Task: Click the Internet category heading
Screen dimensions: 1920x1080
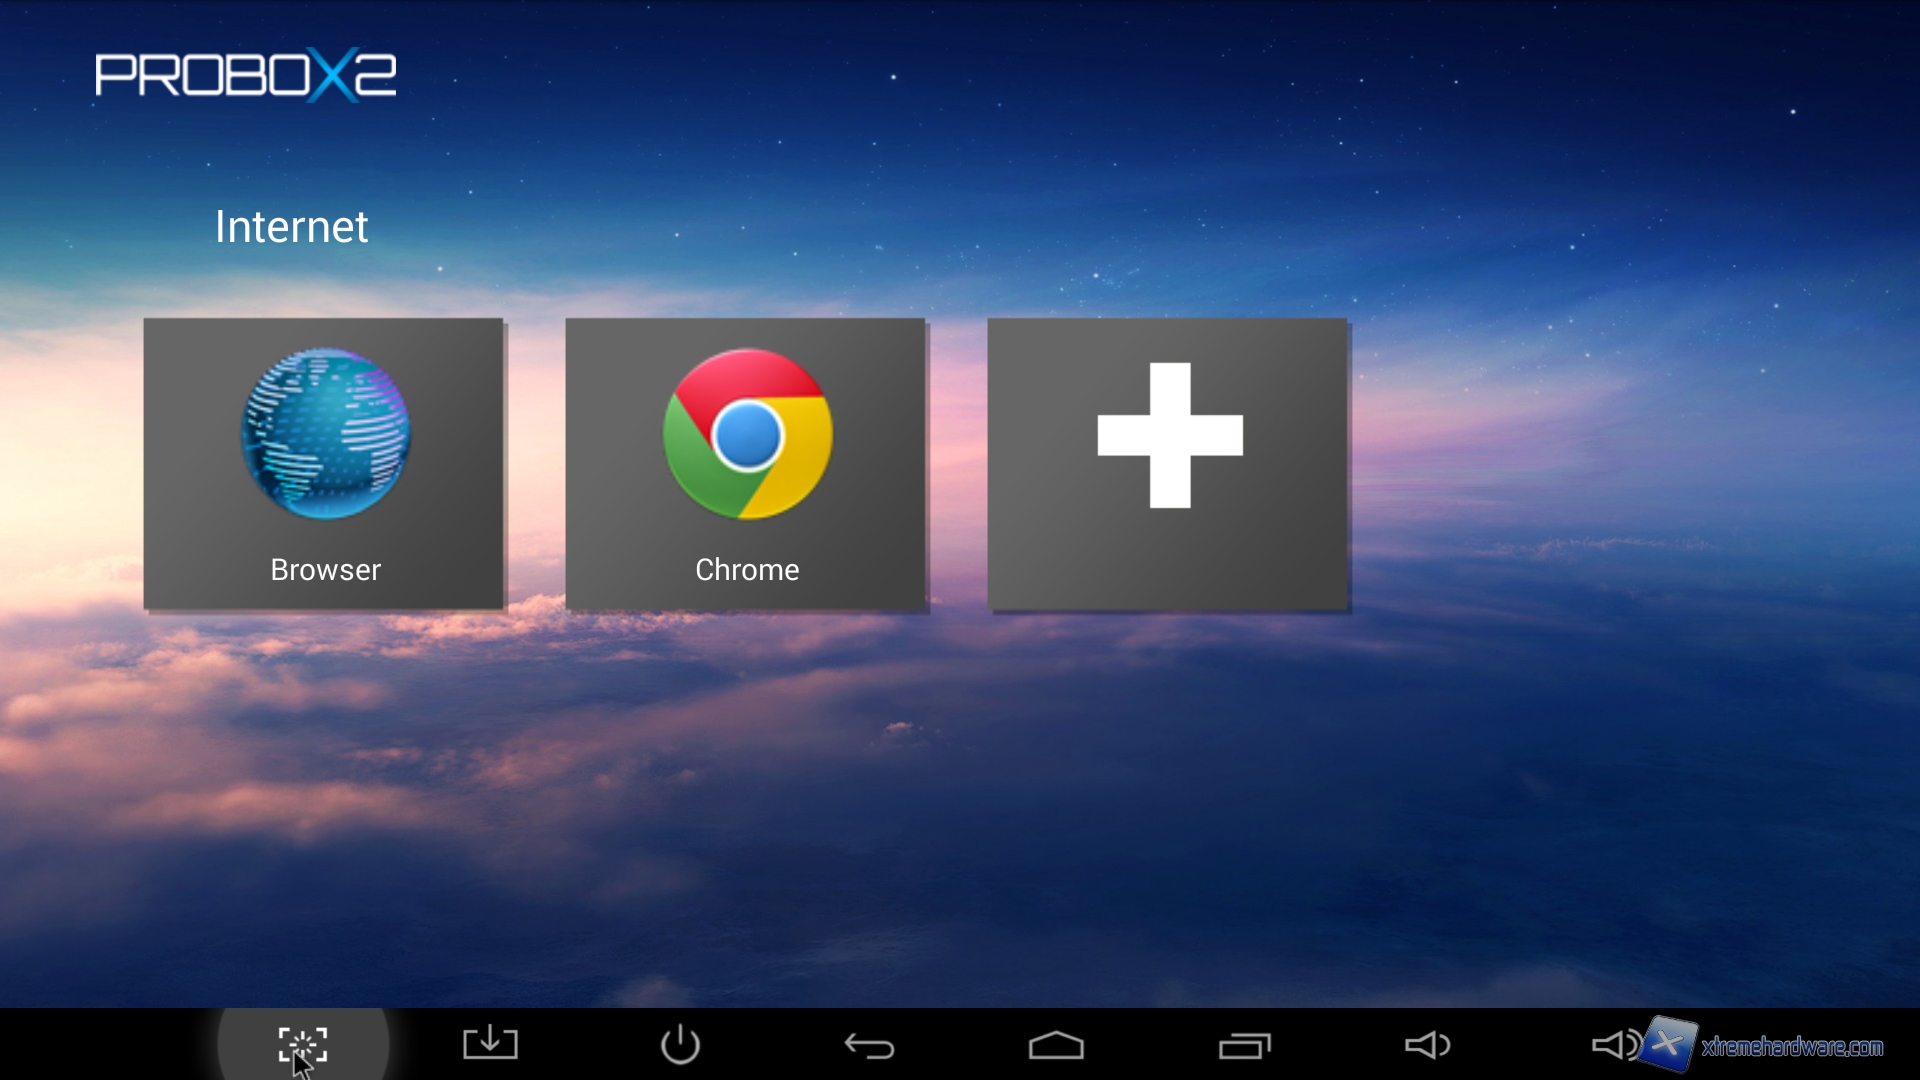Action: (291, 227)
